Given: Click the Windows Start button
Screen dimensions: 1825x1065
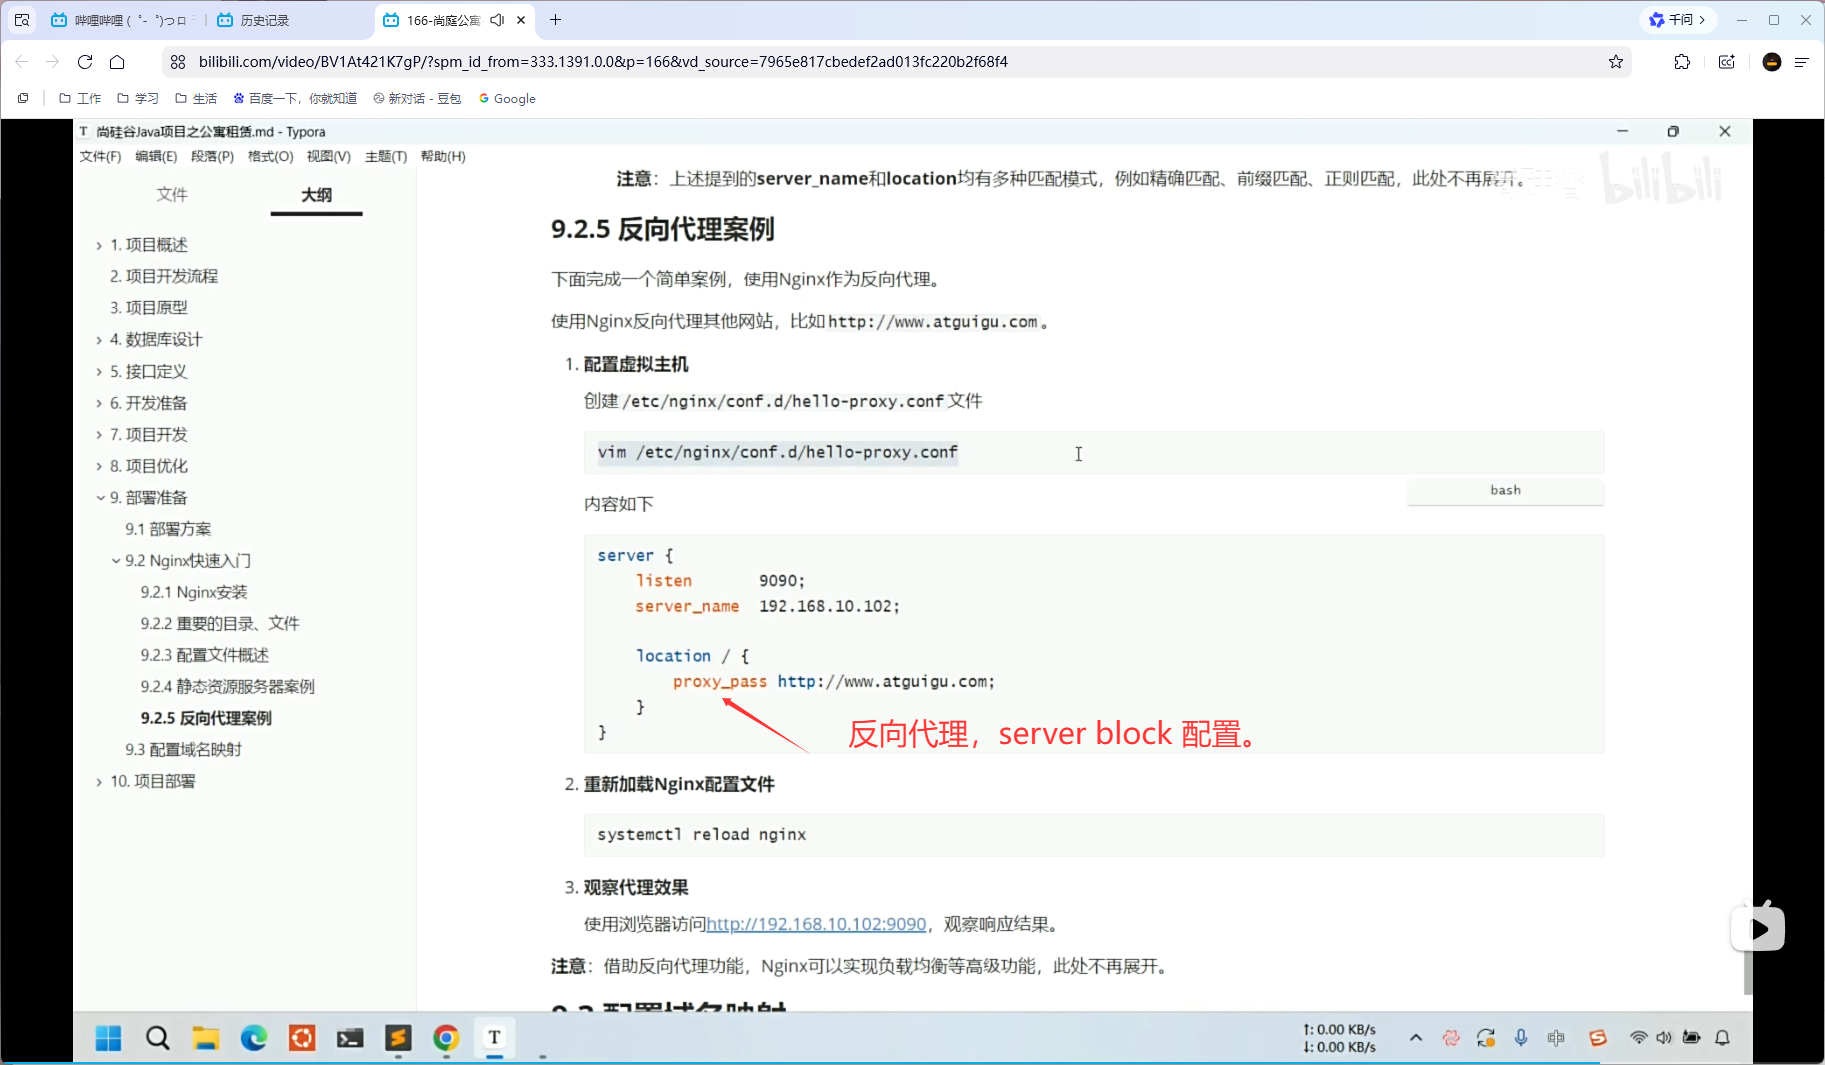Looking at the screenshot, I should [108, 1038].
